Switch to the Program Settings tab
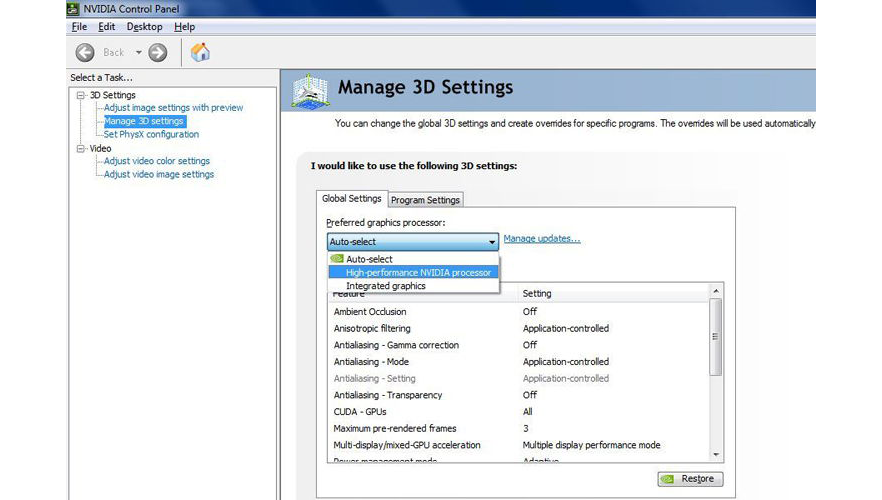The image size is (882, 500). coord(426,200)
